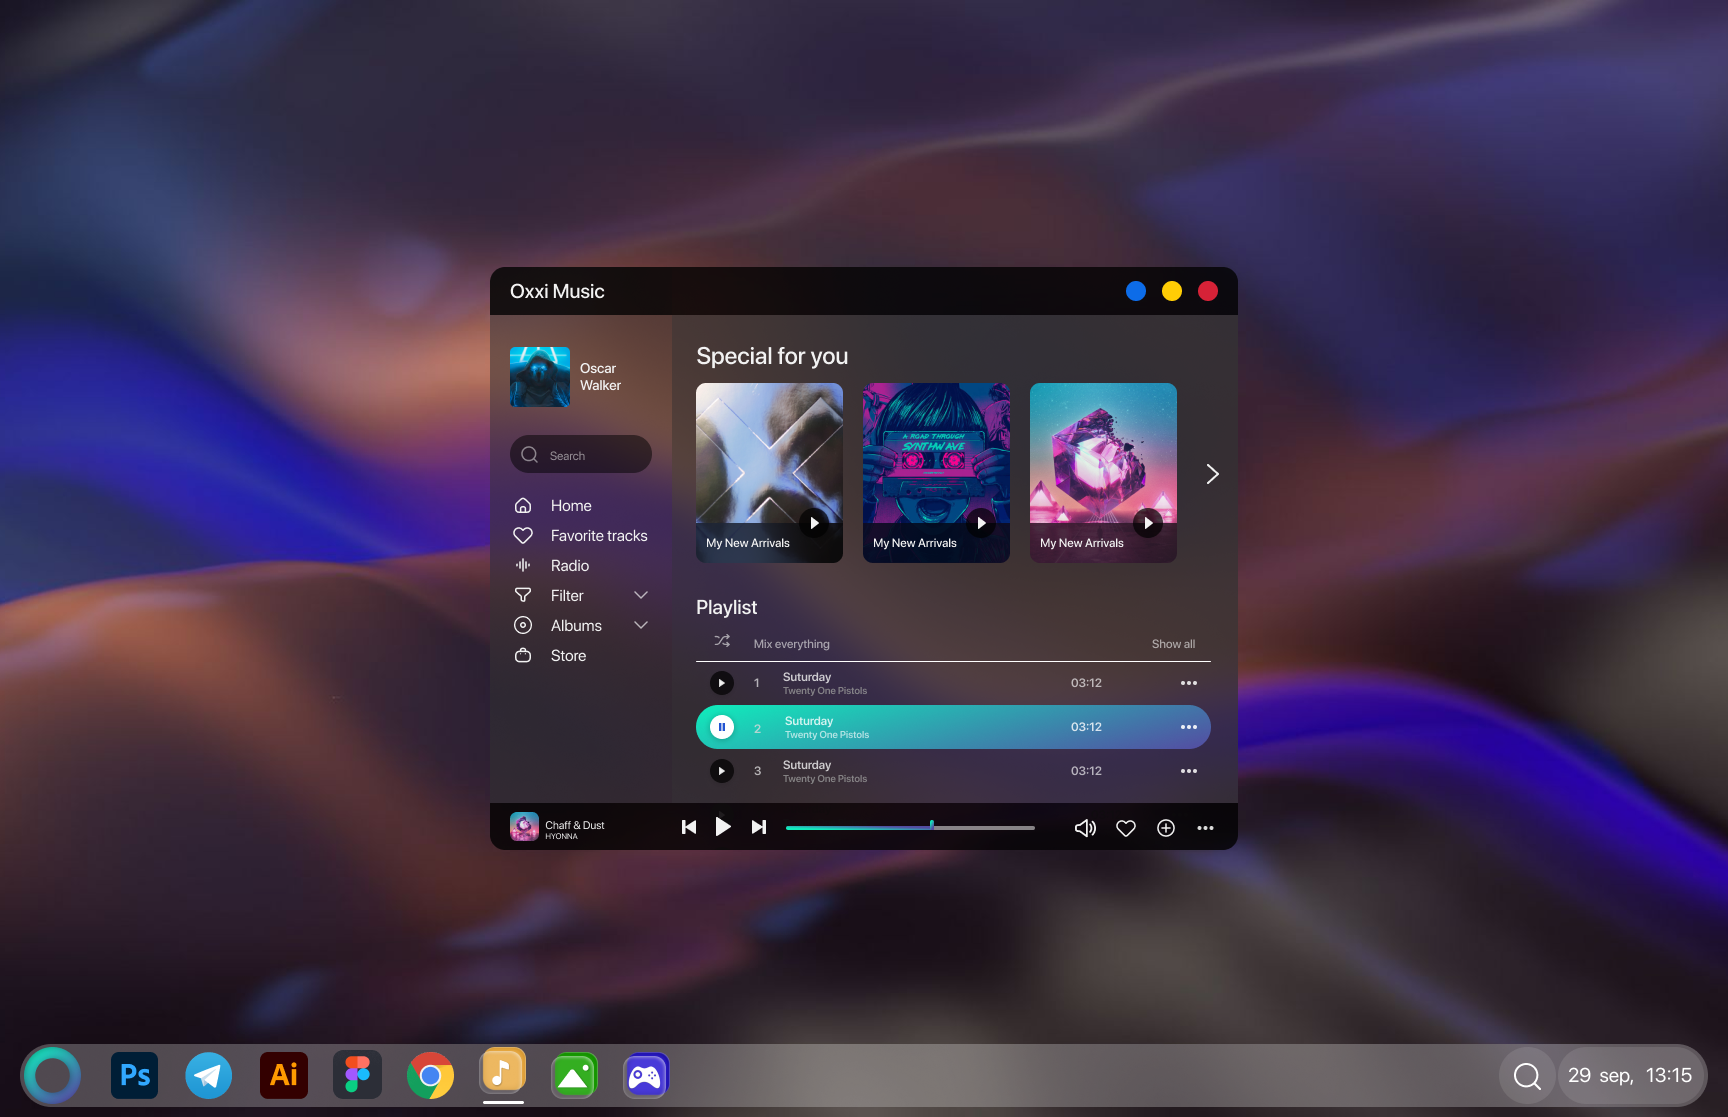Click the Show all playlist link

1173,644
